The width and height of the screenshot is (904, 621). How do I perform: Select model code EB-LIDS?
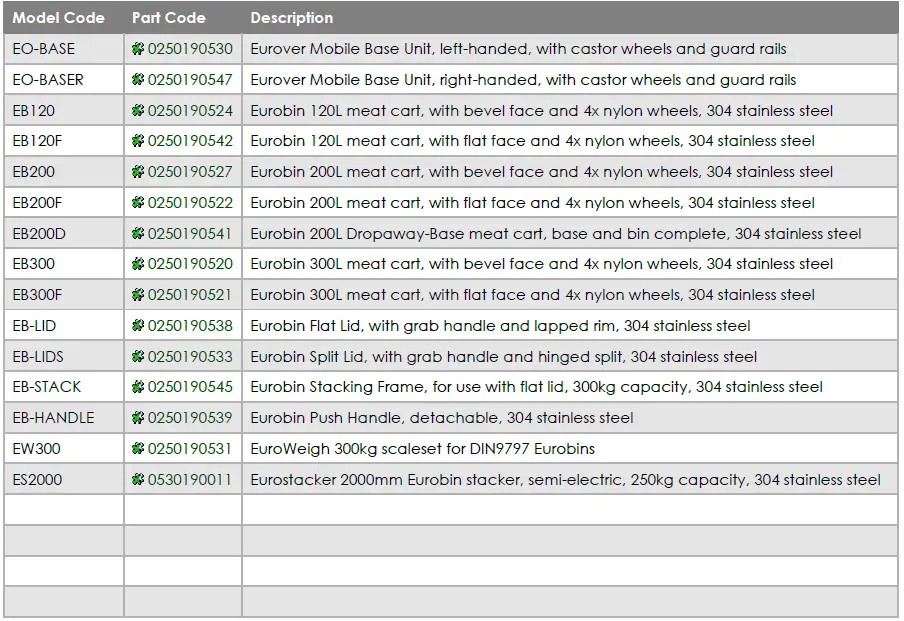[x=38, y=357]
